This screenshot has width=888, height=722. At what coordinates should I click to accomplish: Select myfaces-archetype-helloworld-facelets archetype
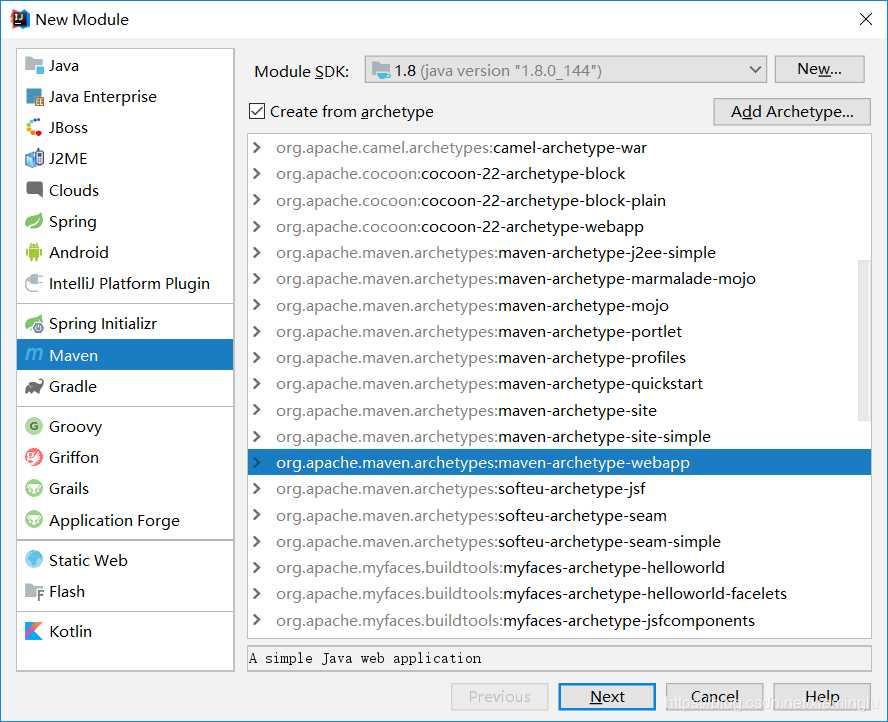[559, 593]
